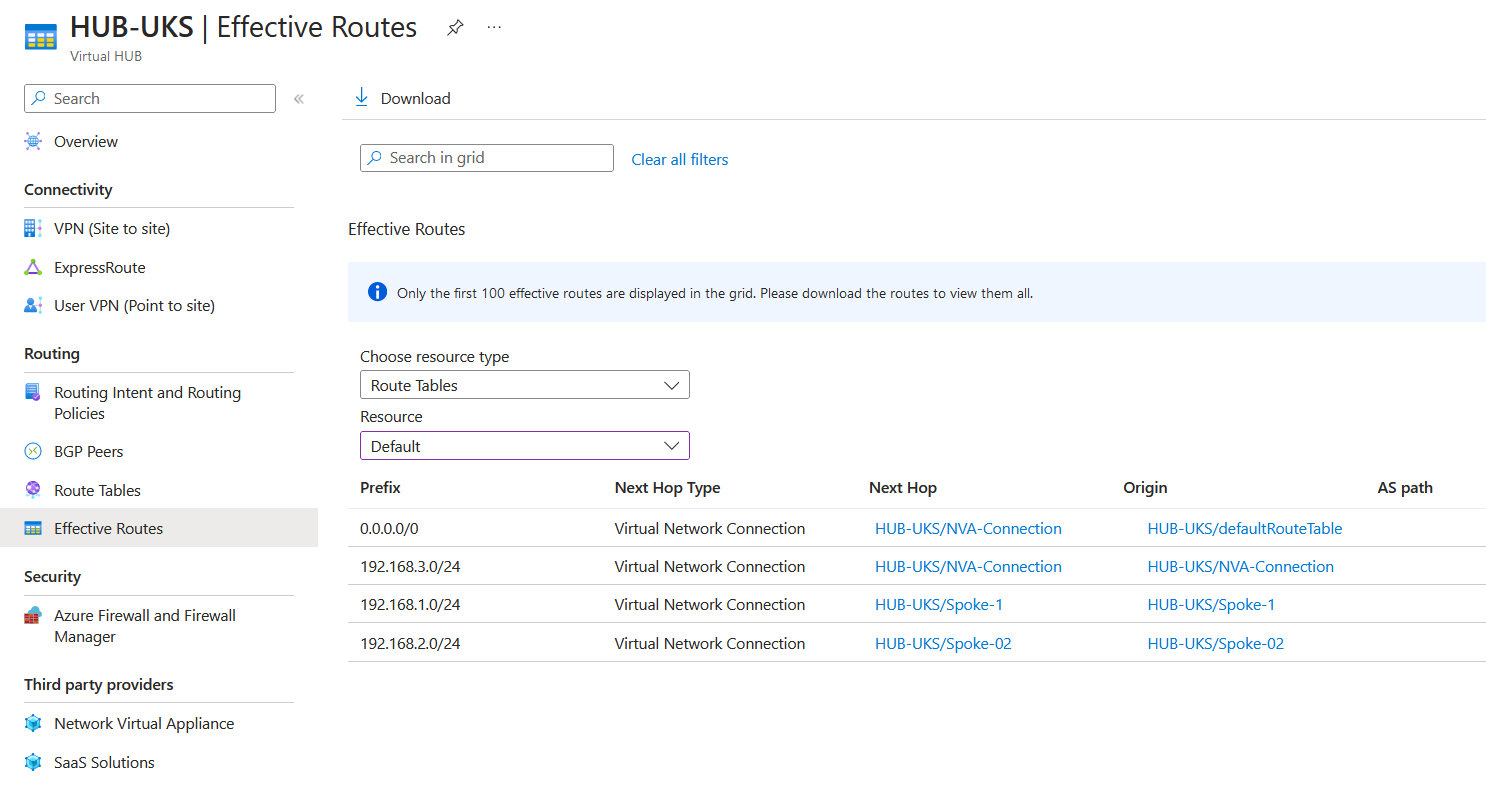This screenshot has height=804, width=1486.
Task: Click the Download arrow icon
Action: click(x=361, y=98)
